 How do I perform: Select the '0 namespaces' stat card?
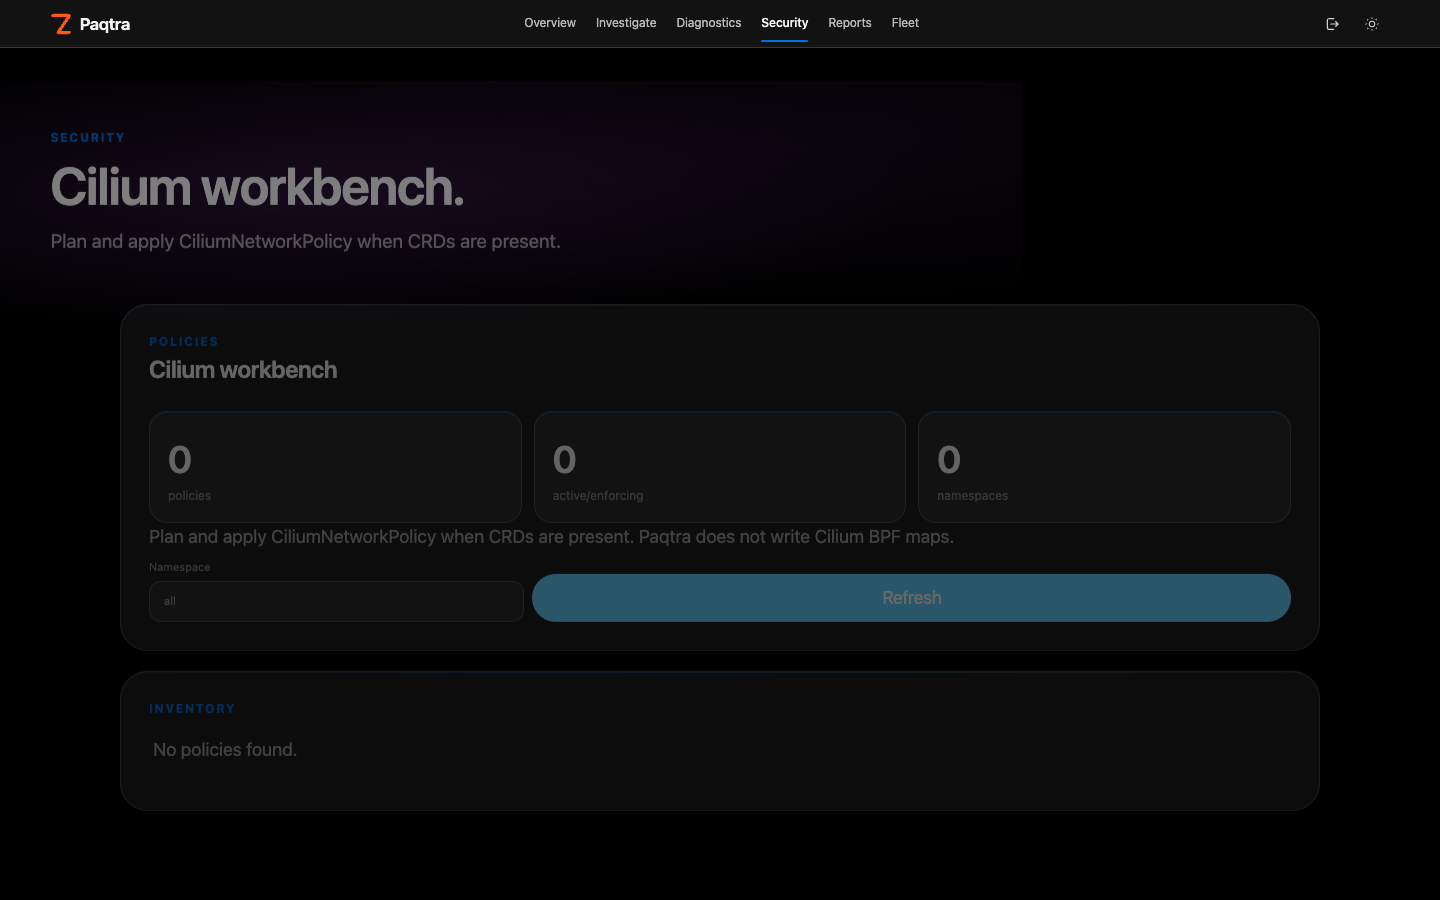click(1104, 467)
